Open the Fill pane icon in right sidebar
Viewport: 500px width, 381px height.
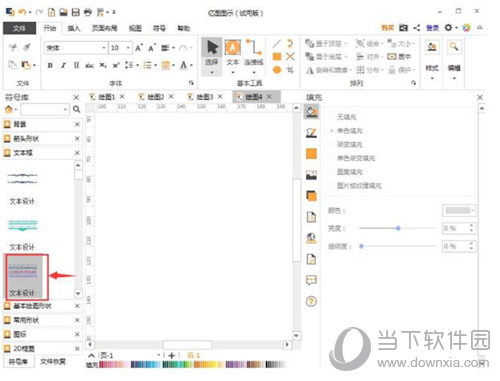tap(311, 112)
